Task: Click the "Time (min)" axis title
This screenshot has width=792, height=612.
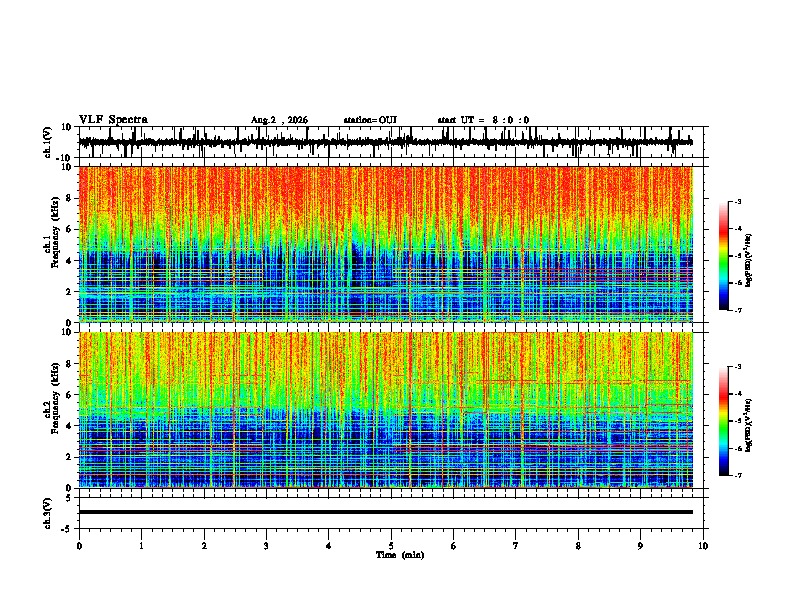Action: (400, 555)
